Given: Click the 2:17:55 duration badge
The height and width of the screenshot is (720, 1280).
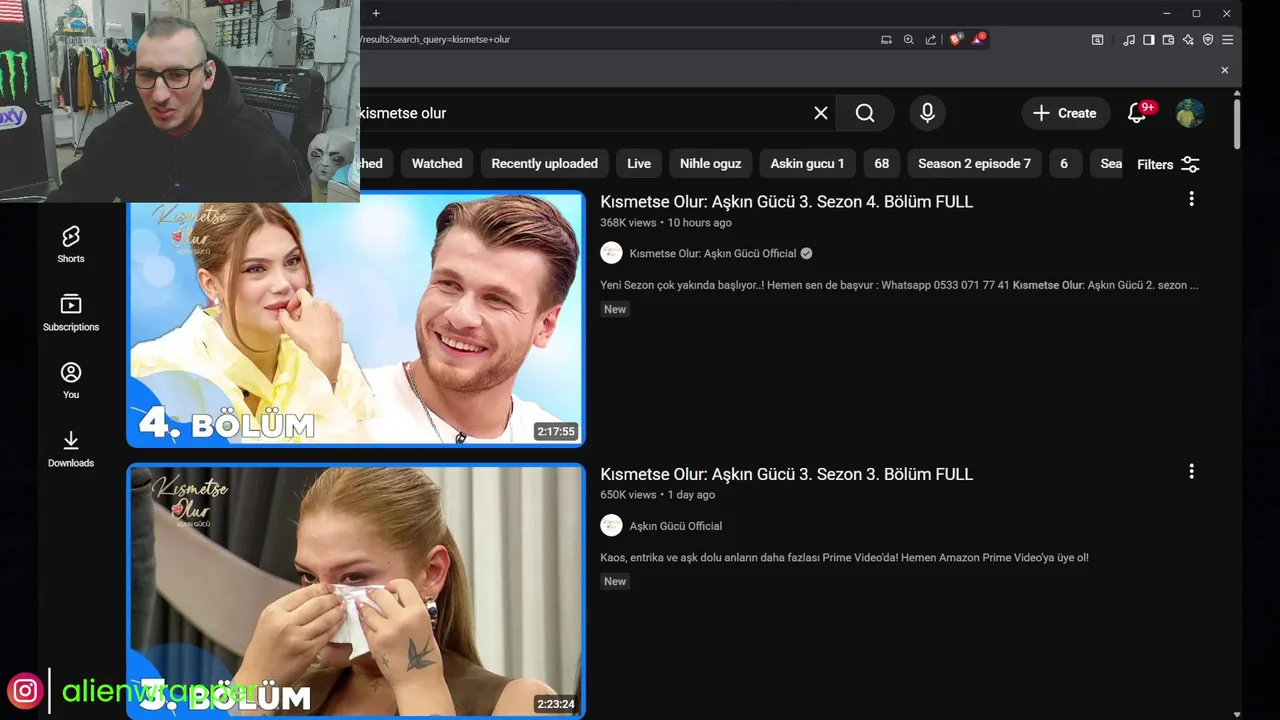Looking at the screenshot, I should [556, 431].
